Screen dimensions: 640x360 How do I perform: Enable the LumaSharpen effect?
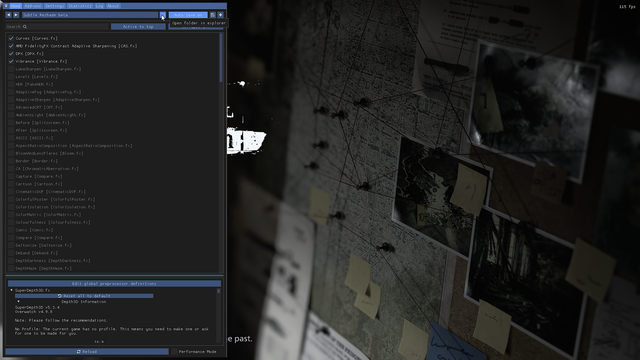11,69
